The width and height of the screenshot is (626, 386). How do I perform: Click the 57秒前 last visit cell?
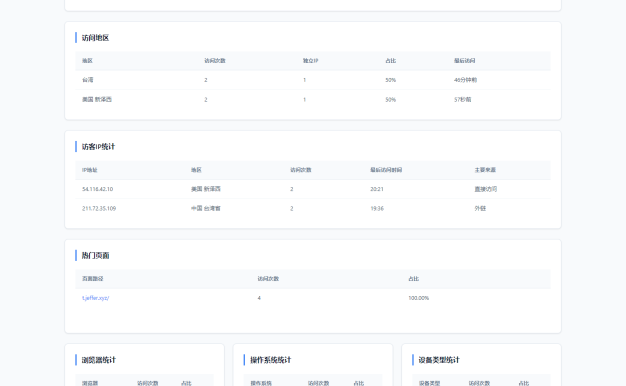[462, 99]
